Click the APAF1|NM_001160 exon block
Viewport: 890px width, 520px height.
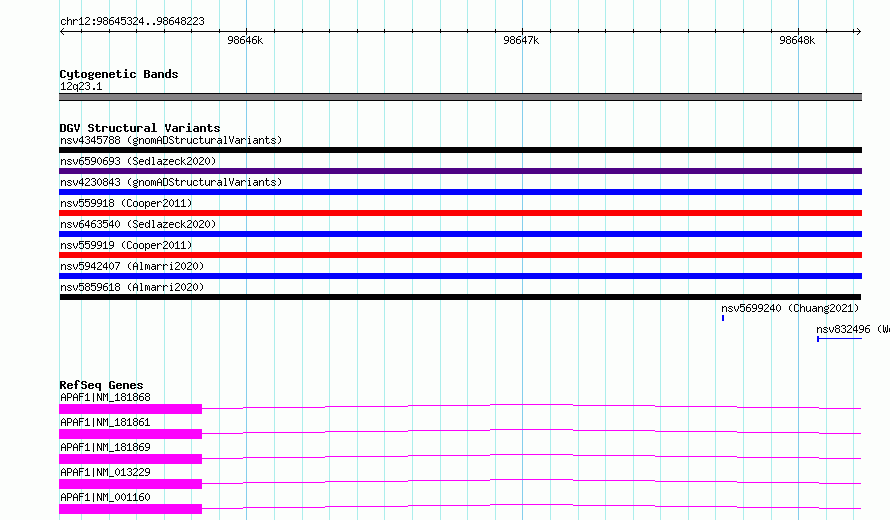(x=131, y=509)
